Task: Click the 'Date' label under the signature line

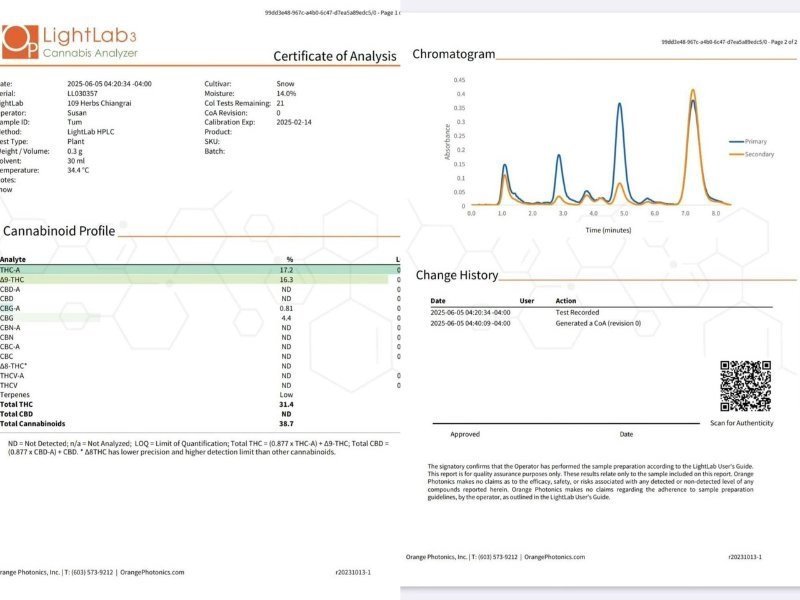Action: 626,434
